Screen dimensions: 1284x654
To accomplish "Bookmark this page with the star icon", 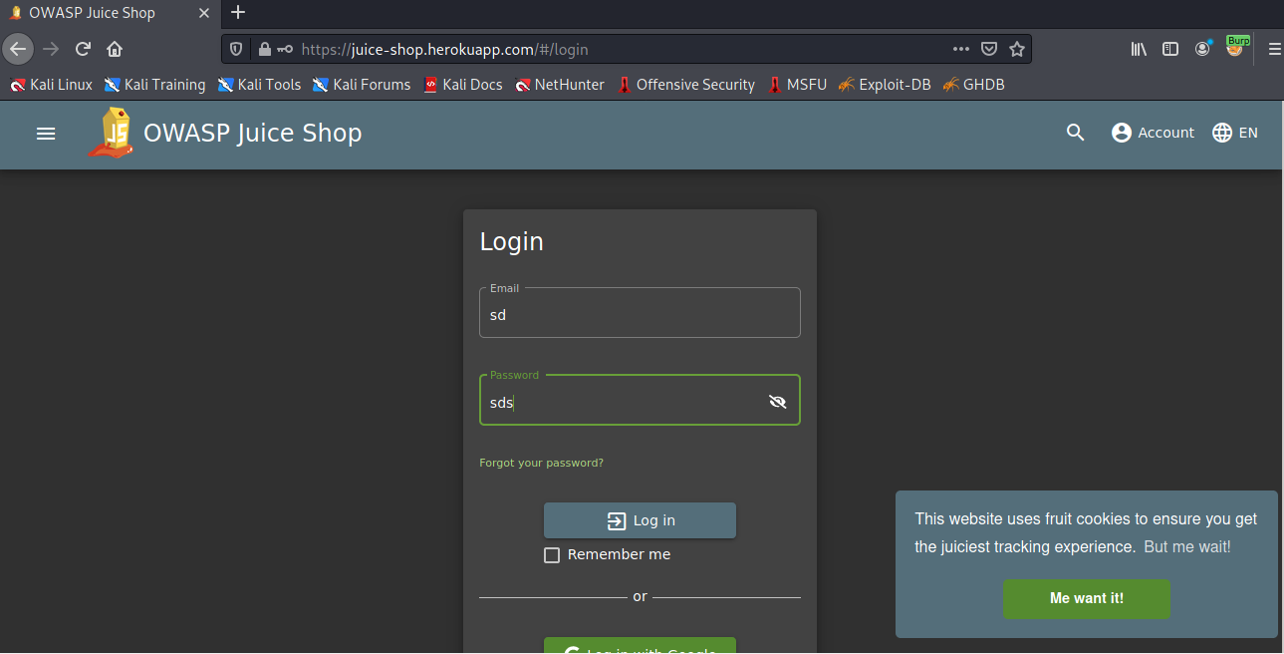I will coord(1017,49).
